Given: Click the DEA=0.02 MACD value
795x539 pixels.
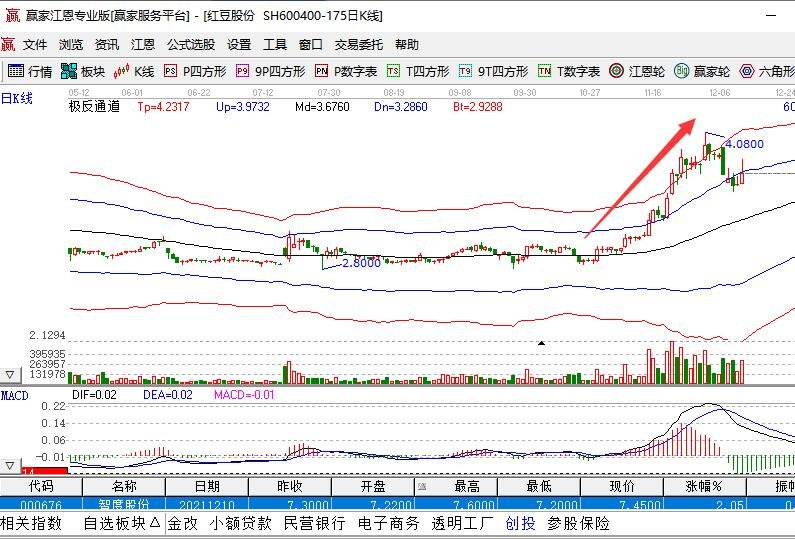Looking at the screenshot, I should pyautogui.click(x=168, y=395).
